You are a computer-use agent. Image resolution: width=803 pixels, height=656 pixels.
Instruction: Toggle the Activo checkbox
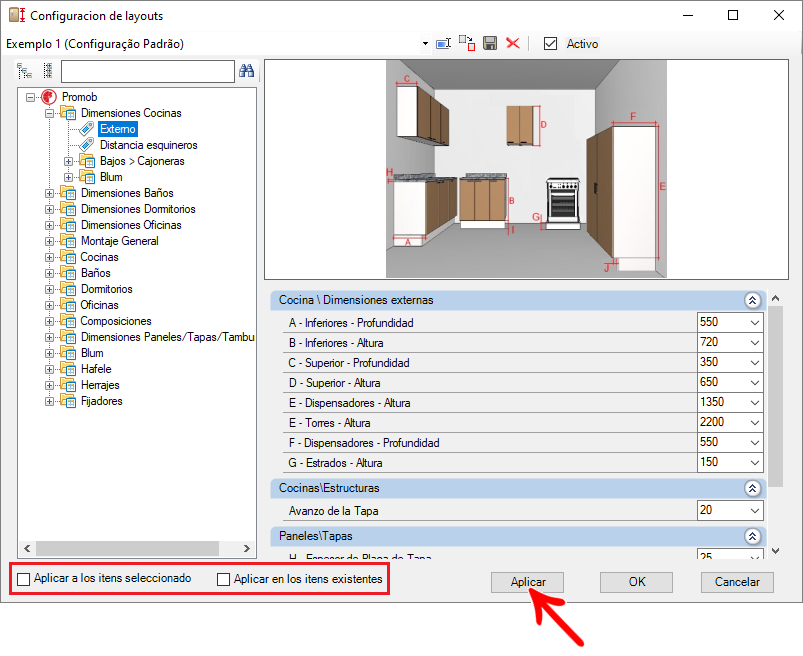pos(550,44)
